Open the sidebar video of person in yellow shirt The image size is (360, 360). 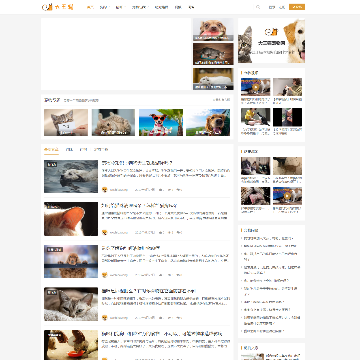click(255, 117)
